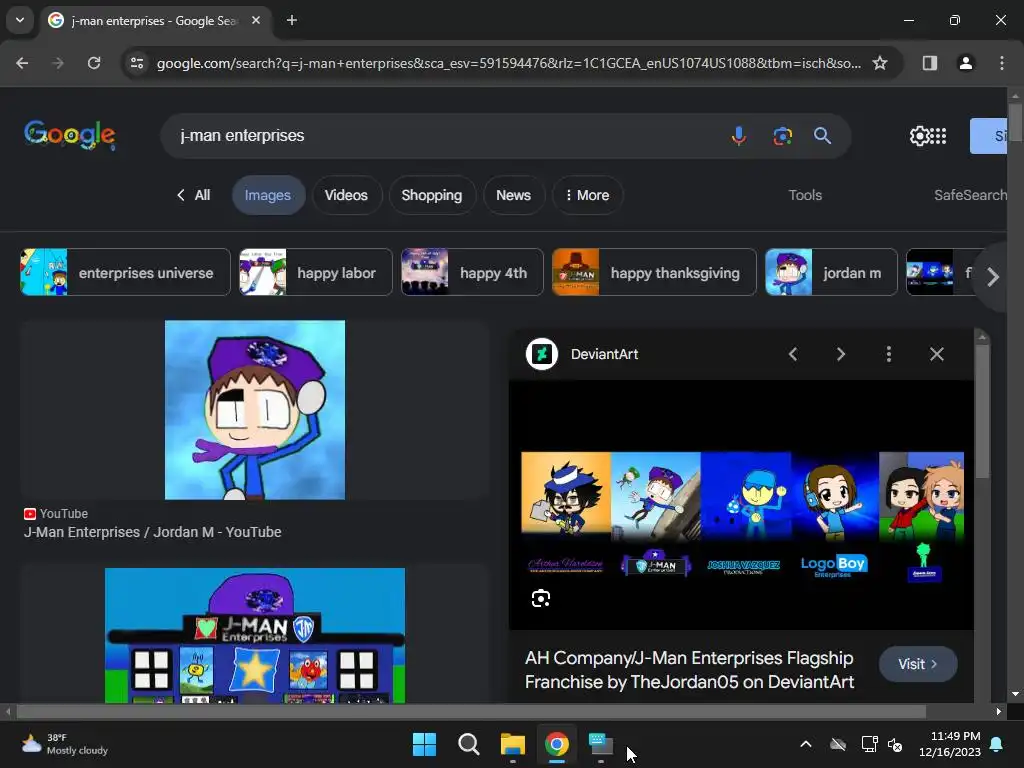This screenshot has width=1024, height=768.
Task: Filter by enterprises universe chip
Action: [x=125, y=272]
